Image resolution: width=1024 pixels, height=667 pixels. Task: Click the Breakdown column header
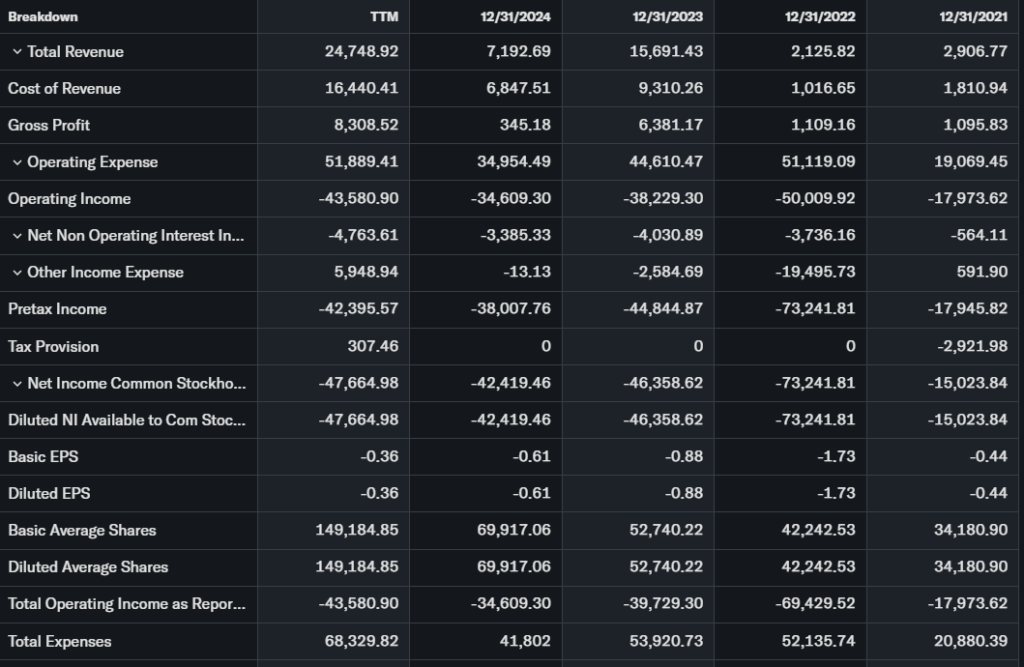pos(43,17)
